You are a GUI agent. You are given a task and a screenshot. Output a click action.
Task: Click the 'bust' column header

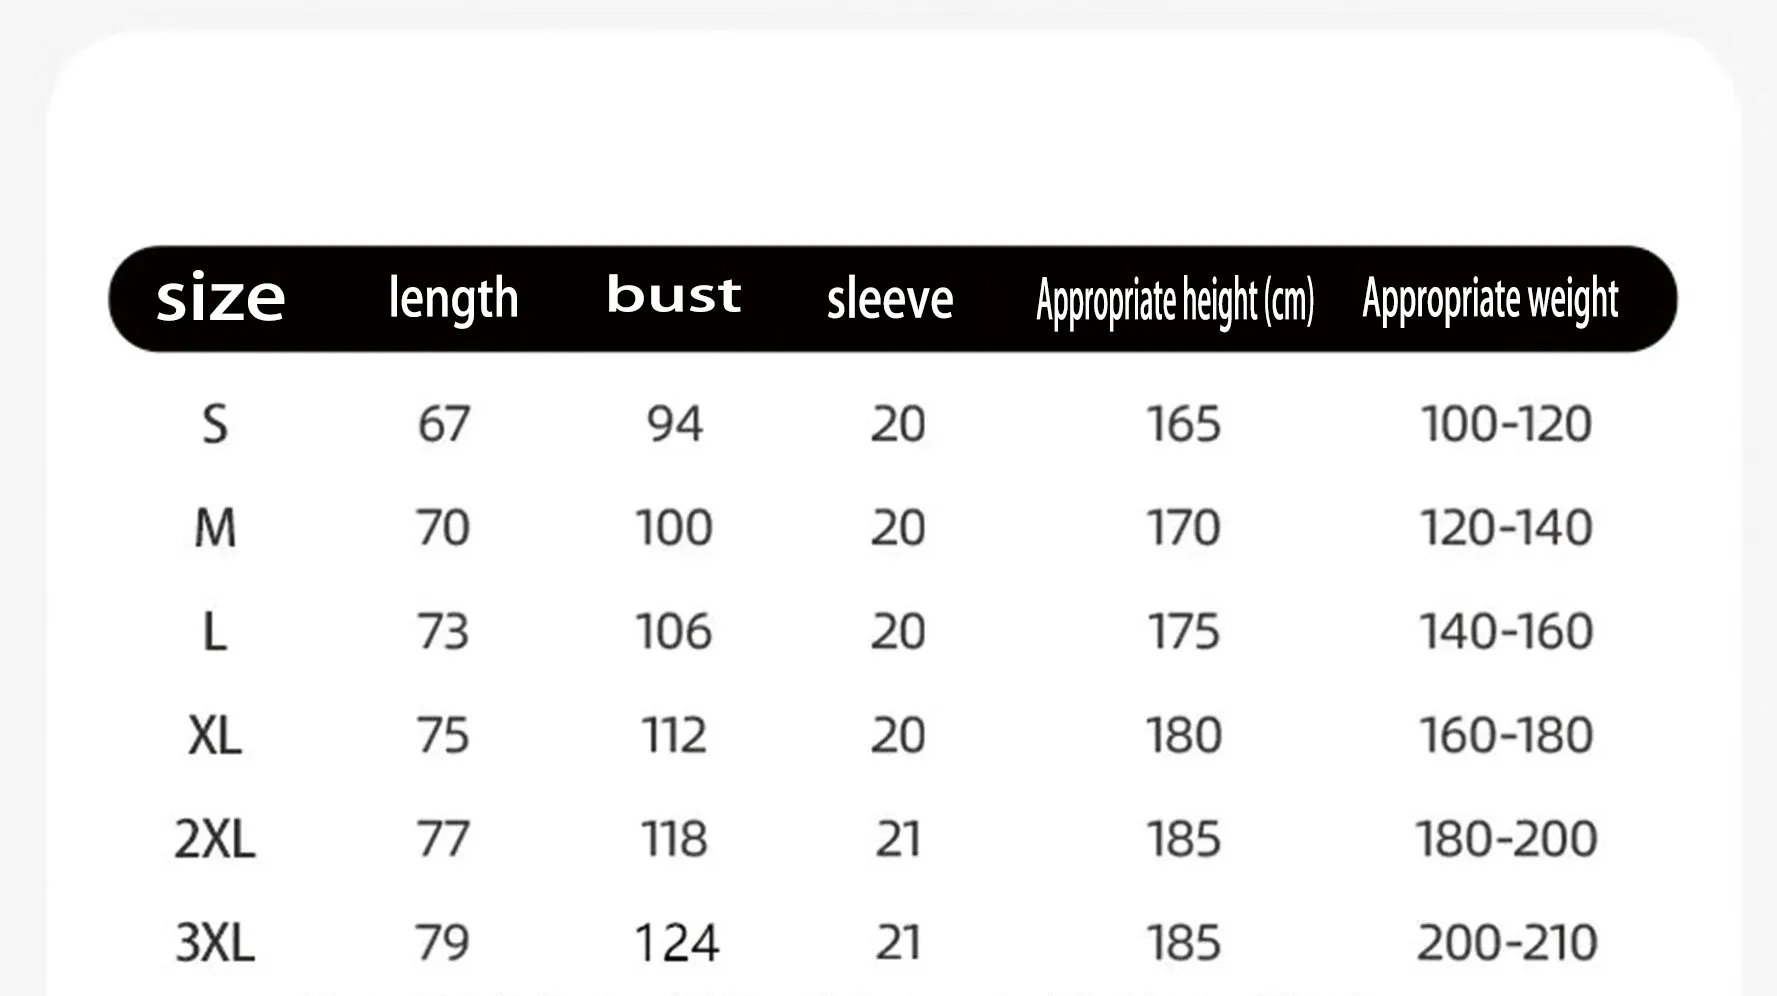pyautogui.click(x=674, y=295)
